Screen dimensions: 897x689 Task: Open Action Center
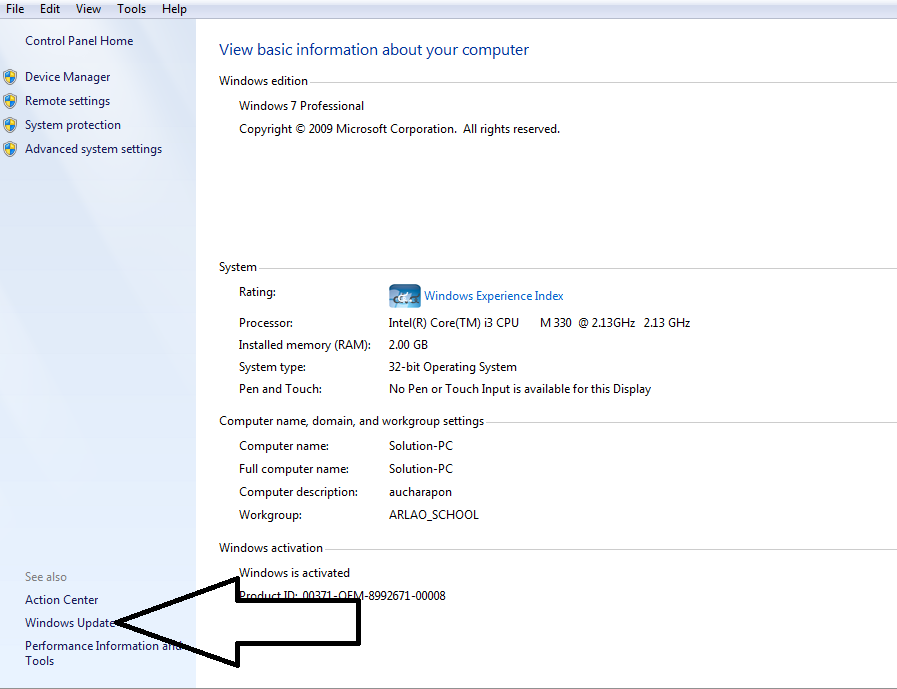point(61,600)
